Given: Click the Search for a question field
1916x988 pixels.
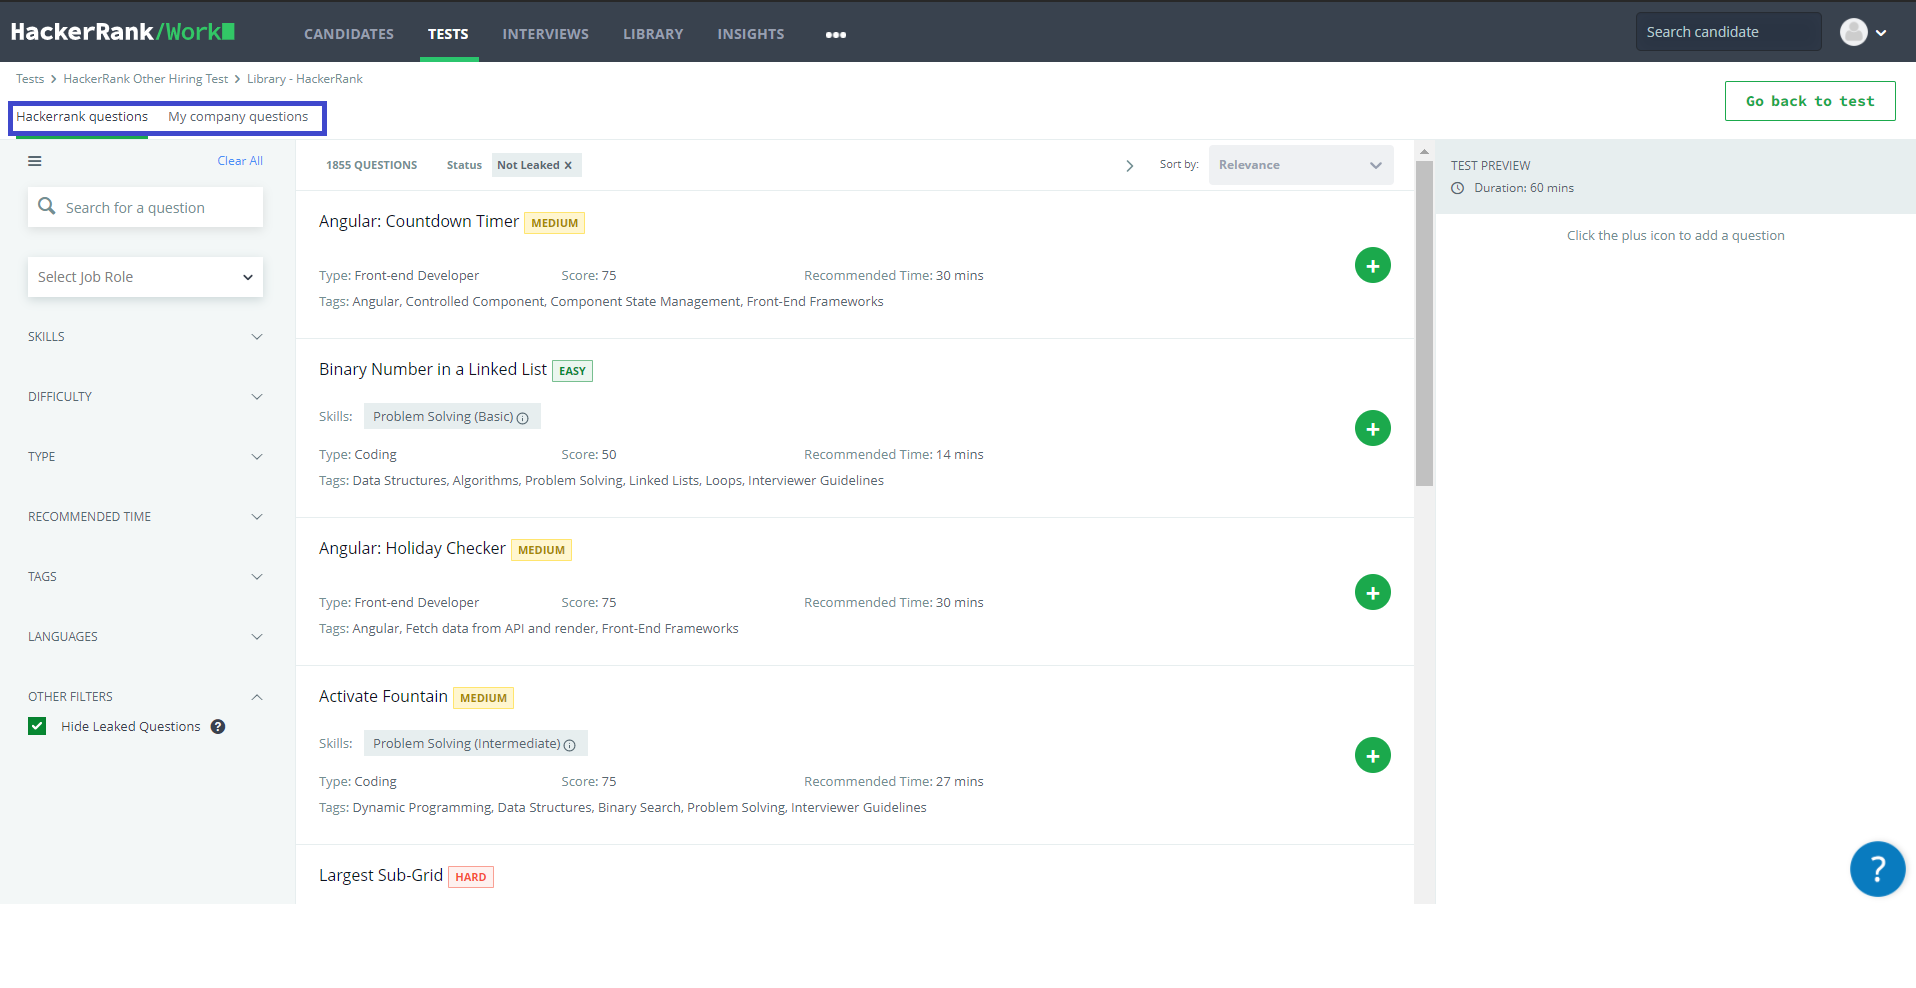Looking at the screenshot, I should click(x=145, y=207).
